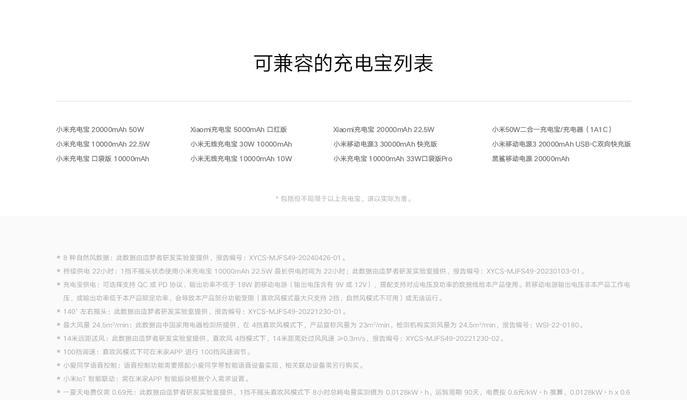The width and height of the screenshot is (687, 400).
Task: Click the 0.69元 electricity cost footnote
Action: point(346,392)
